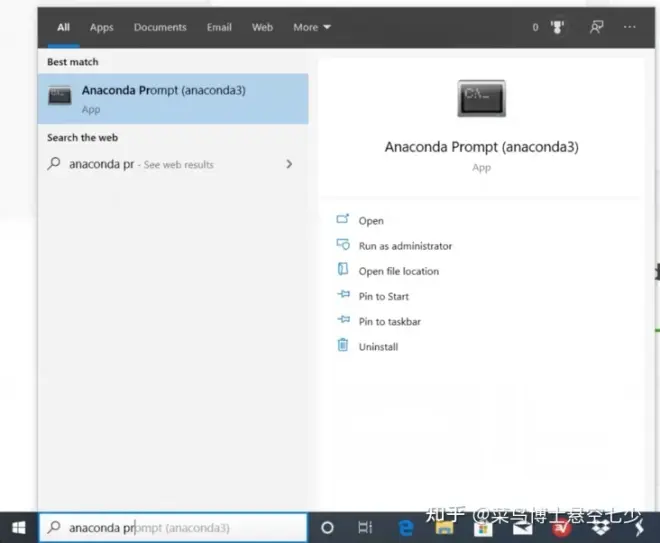Image resolution: width=660 pixels, height=543 pixels.
Task: Launch Microsoft Edge from taskbar
Action: (406, 528)
